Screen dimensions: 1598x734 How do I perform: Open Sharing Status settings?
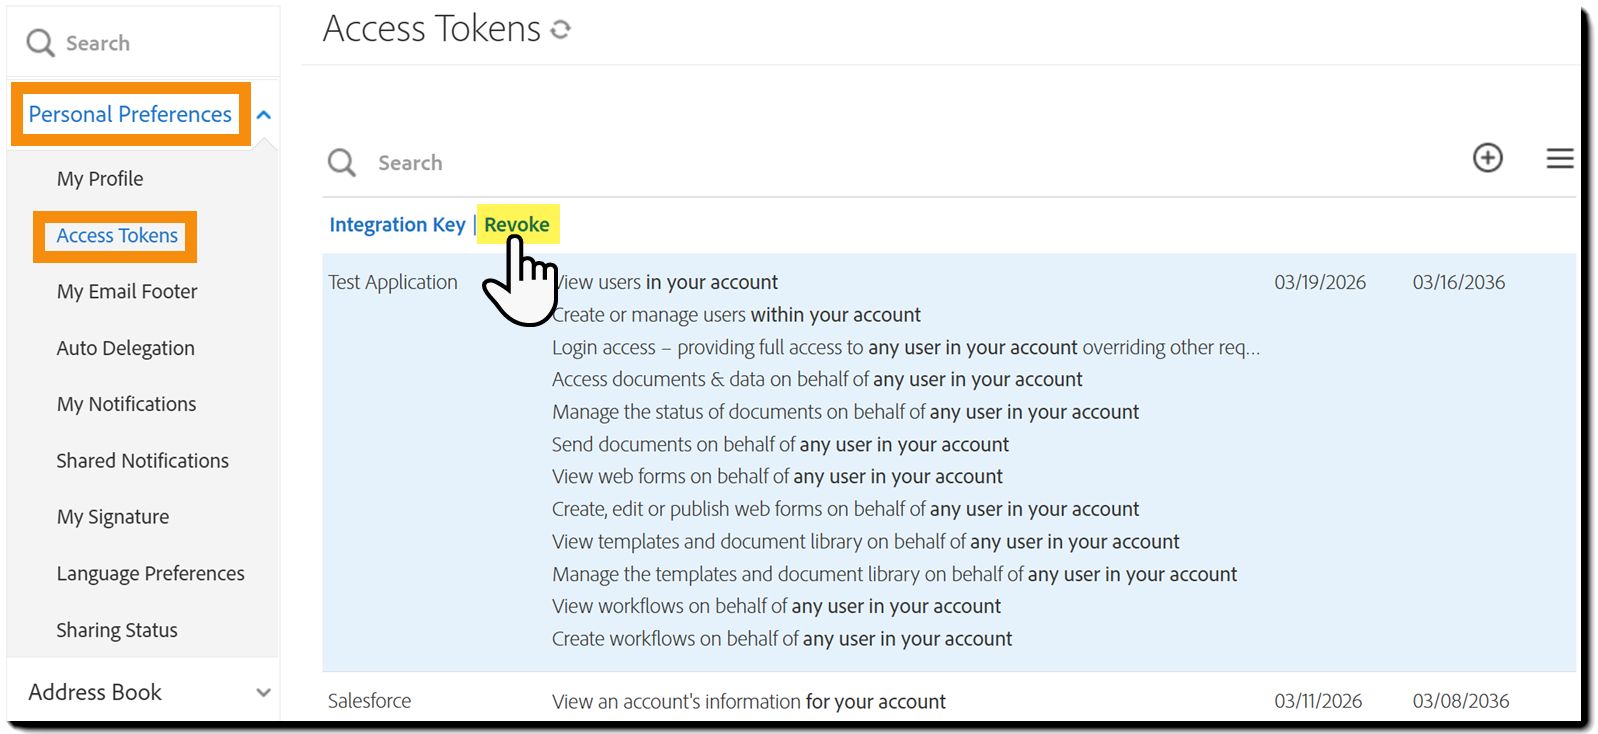pyautogui.click(x=116, y=629)
